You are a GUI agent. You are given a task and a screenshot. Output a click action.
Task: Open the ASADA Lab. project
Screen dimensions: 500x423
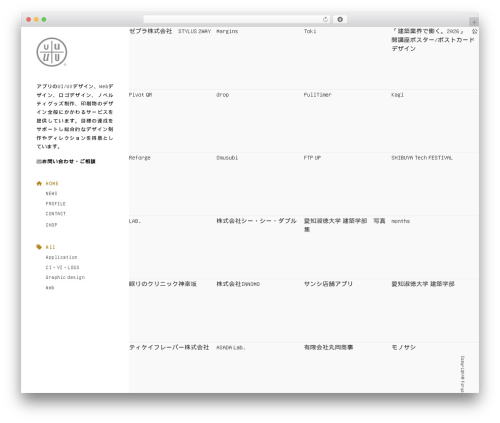click(x=231, y=347)
